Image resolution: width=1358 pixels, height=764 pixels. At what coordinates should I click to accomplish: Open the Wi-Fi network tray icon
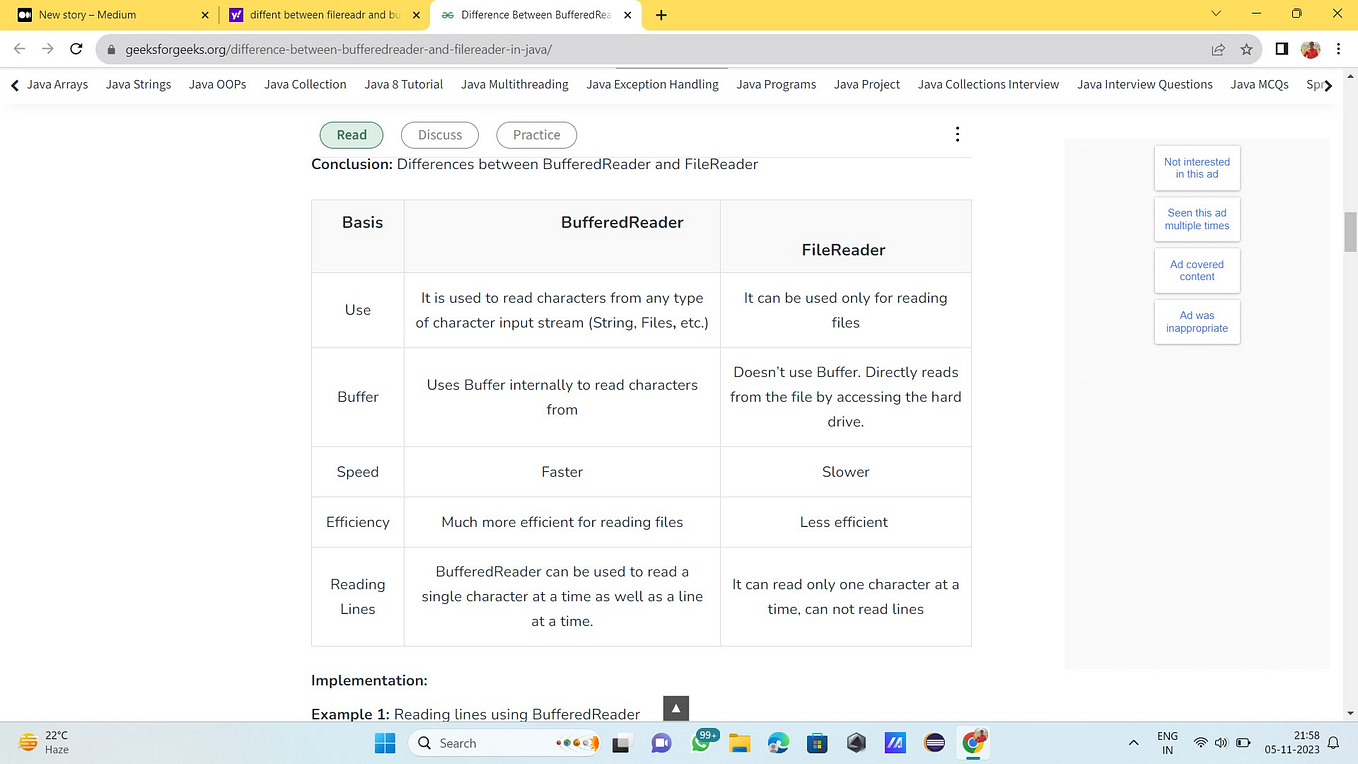[x=1201, y=743]
